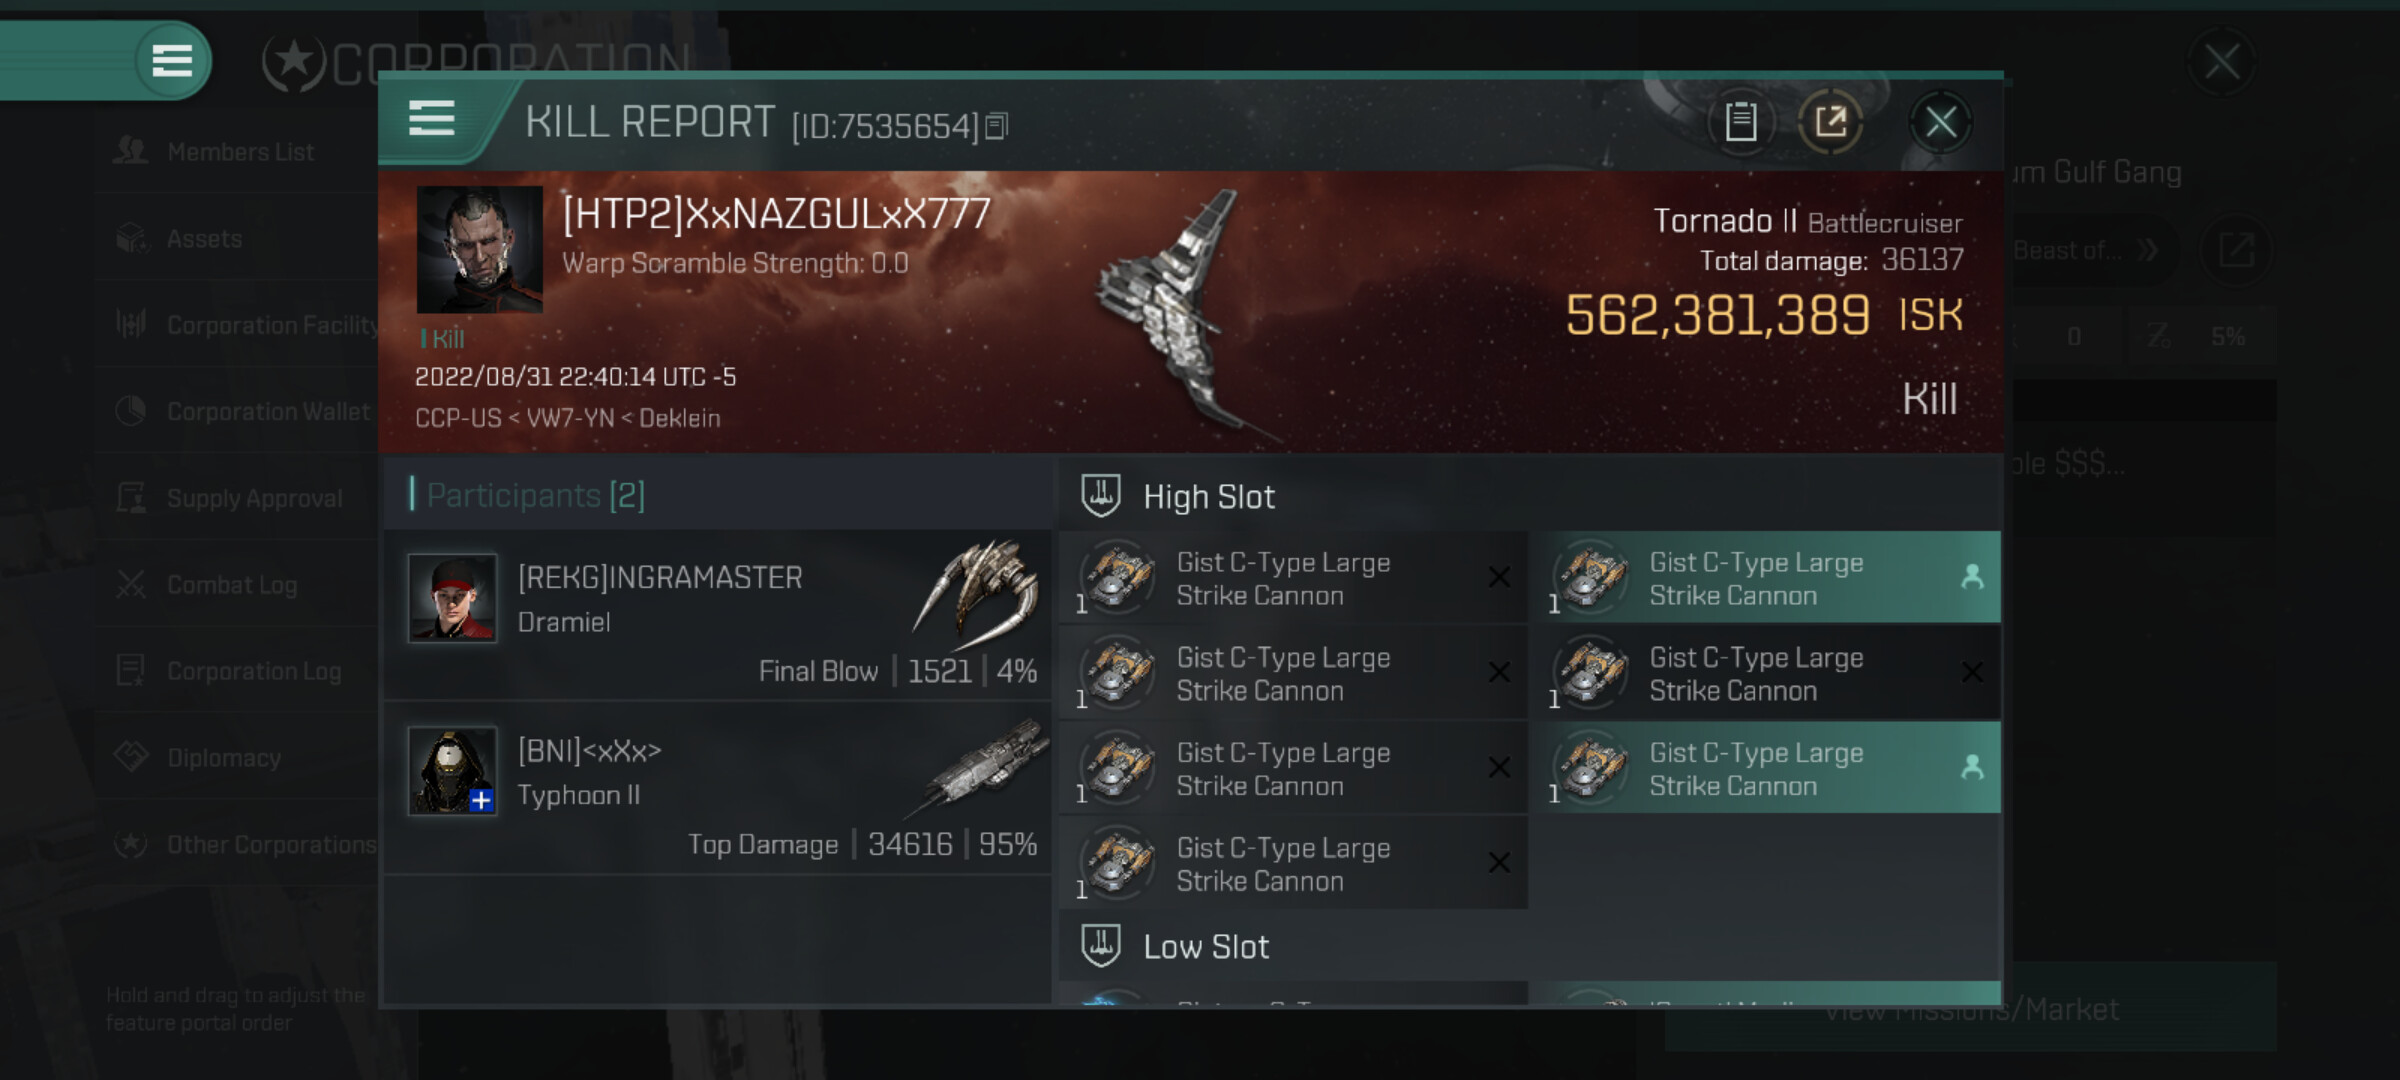2400x1080 pixels.
Task: Share the kill report via export icon
Action: (1830, 122)
